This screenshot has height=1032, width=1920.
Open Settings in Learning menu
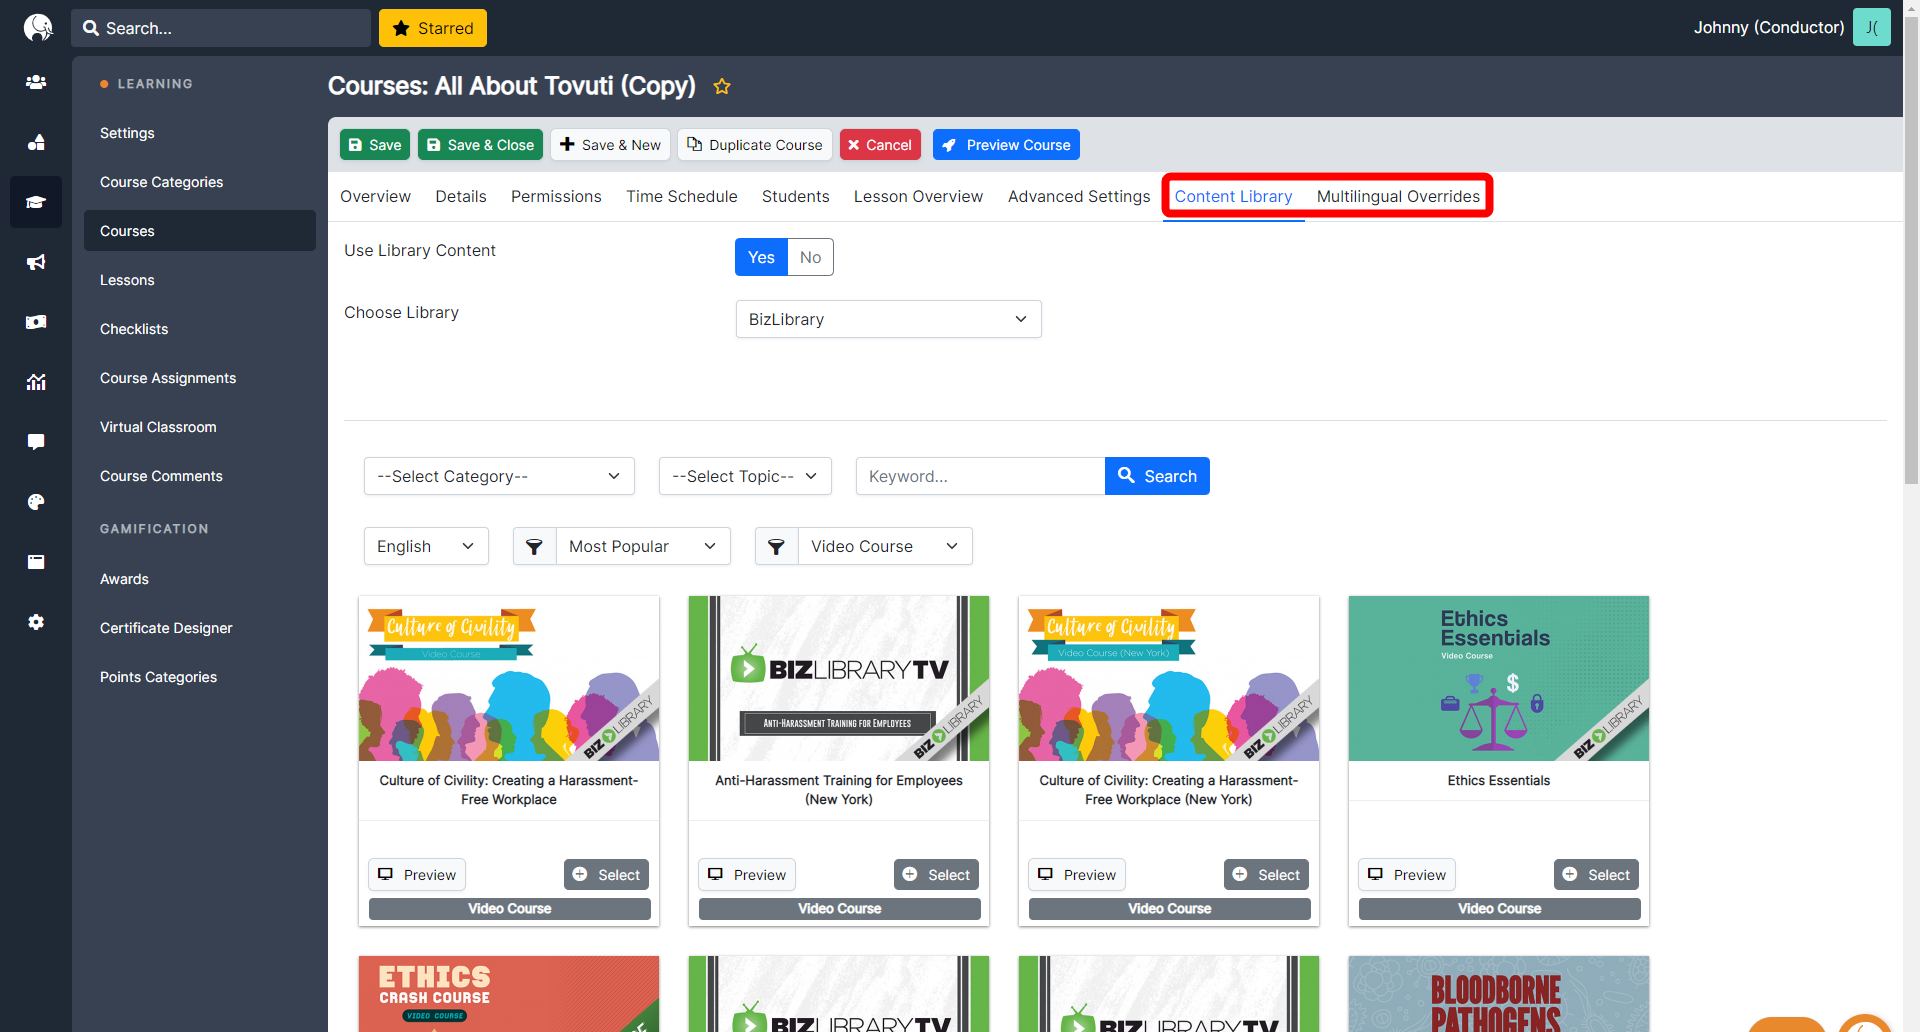pos(127,133)
